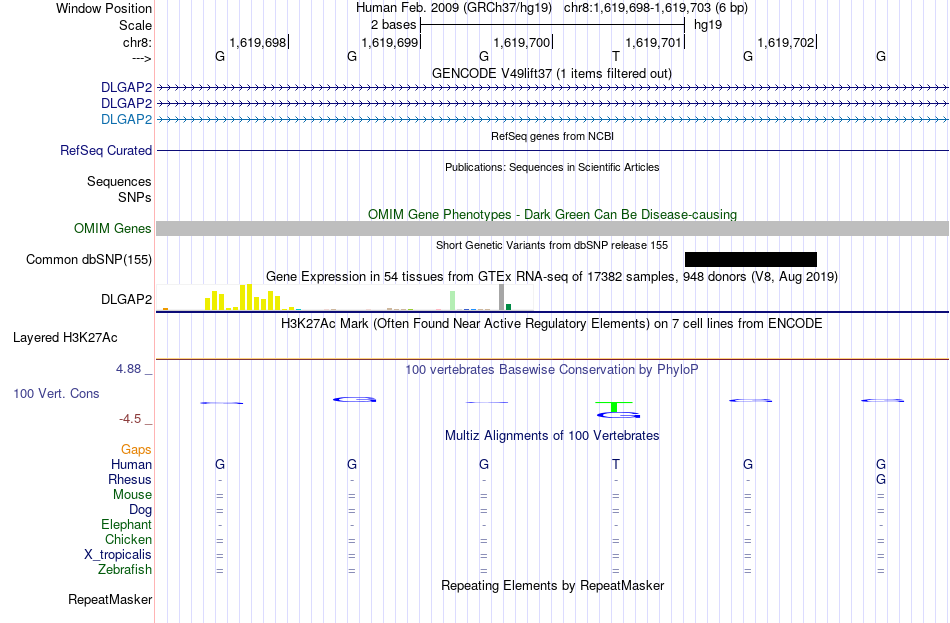
Task: Click light green bar in GTEx chart
Action: pyautogui.click(x=452, y=301)
